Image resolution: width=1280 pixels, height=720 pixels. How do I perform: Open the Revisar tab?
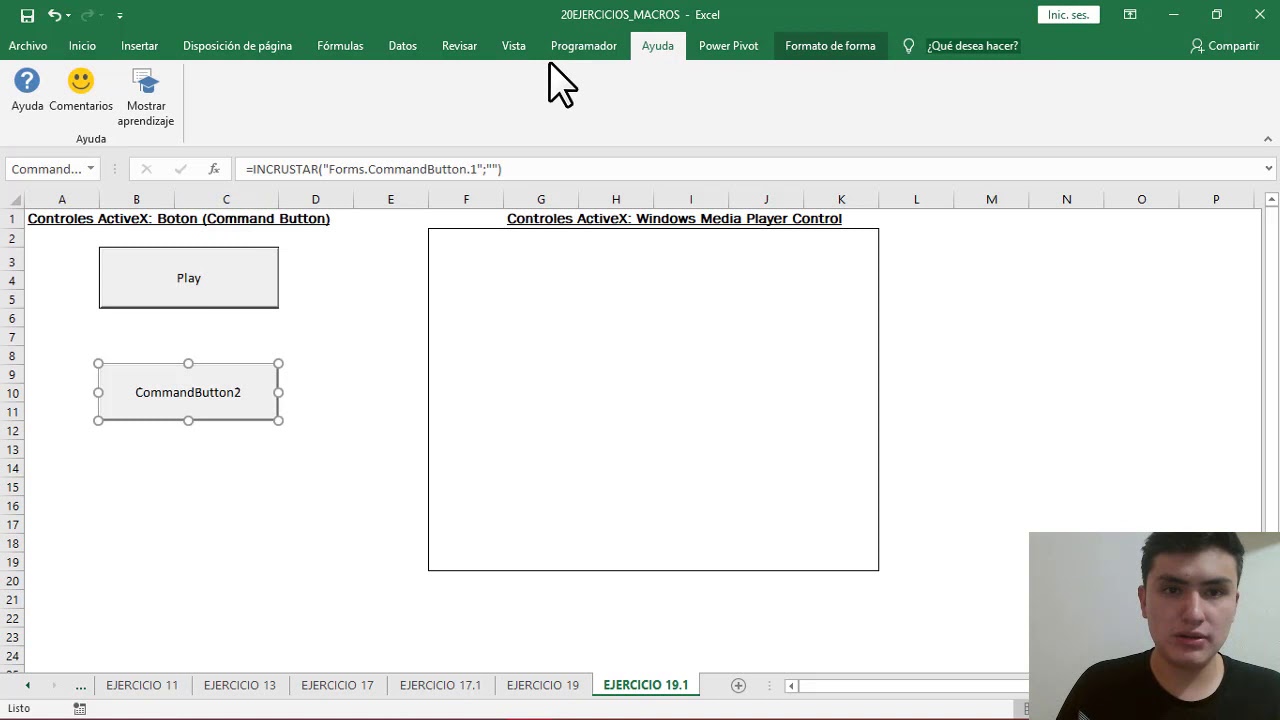459,46
